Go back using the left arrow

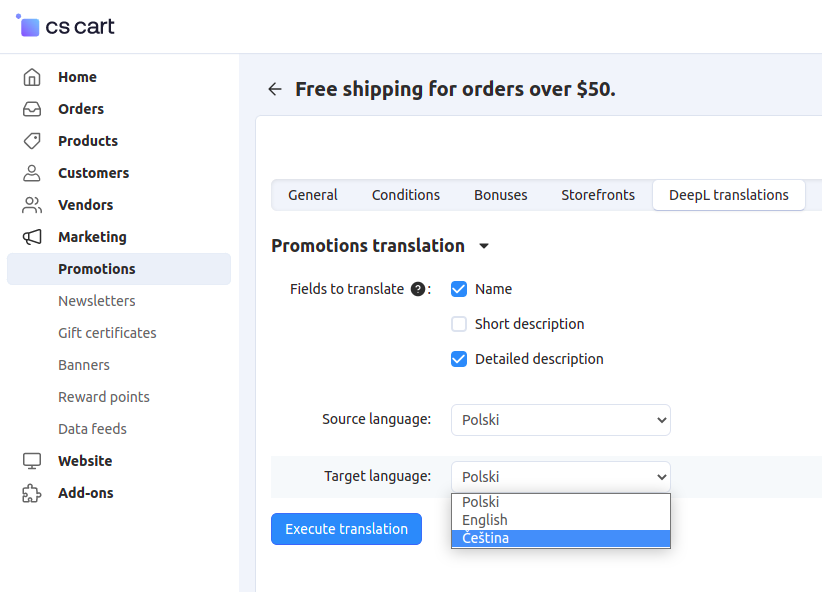point(275,89)
